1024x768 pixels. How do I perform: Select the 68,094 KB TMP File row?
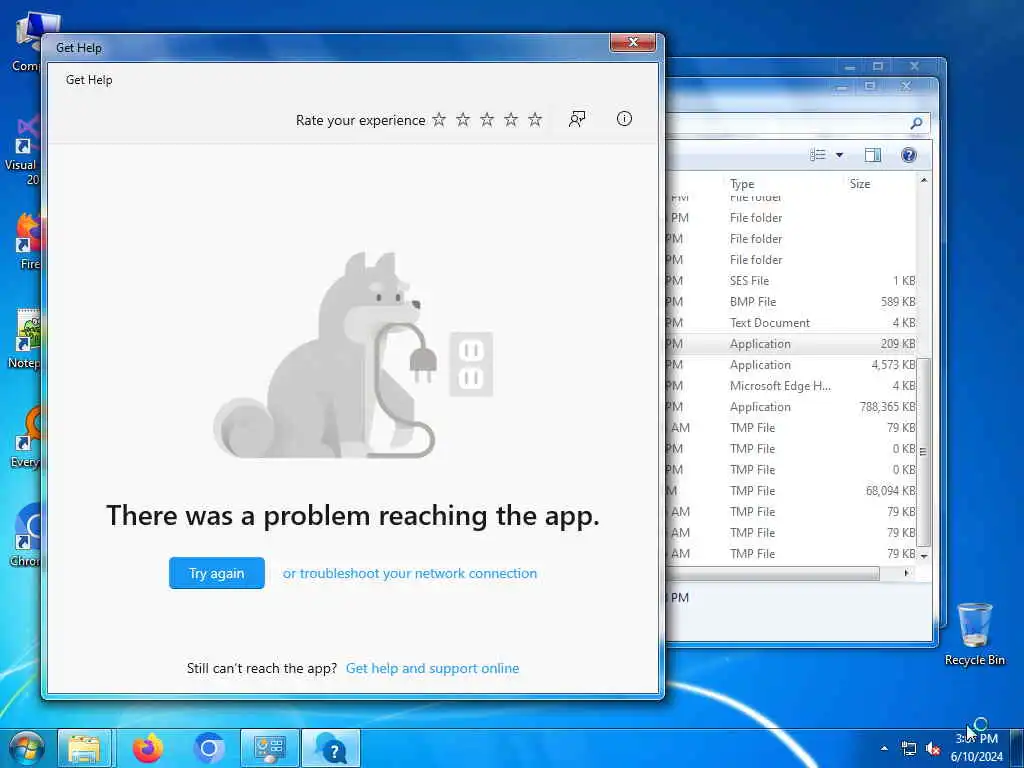tap(793, 490)
